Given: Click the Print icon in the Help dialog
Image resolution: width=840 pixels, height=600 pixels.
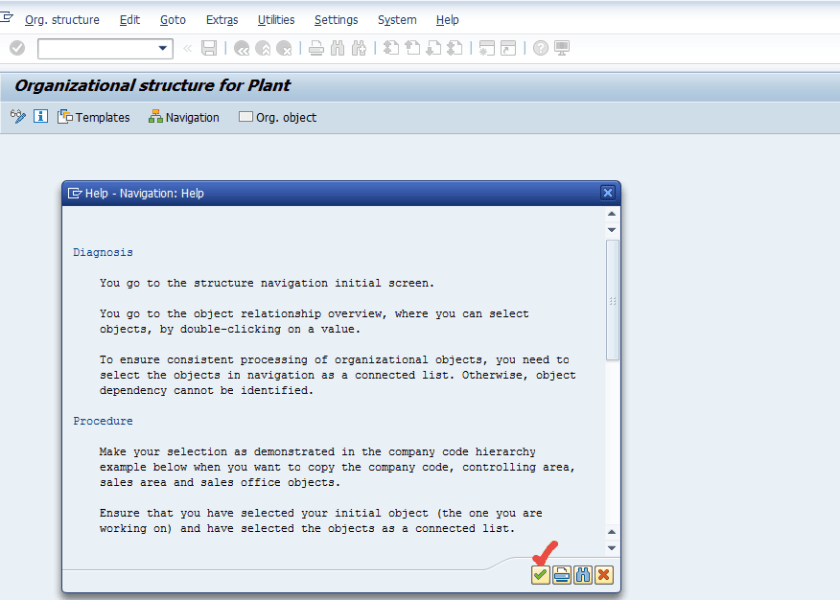Looking at the screenshot, I should [x=561, y=575].
